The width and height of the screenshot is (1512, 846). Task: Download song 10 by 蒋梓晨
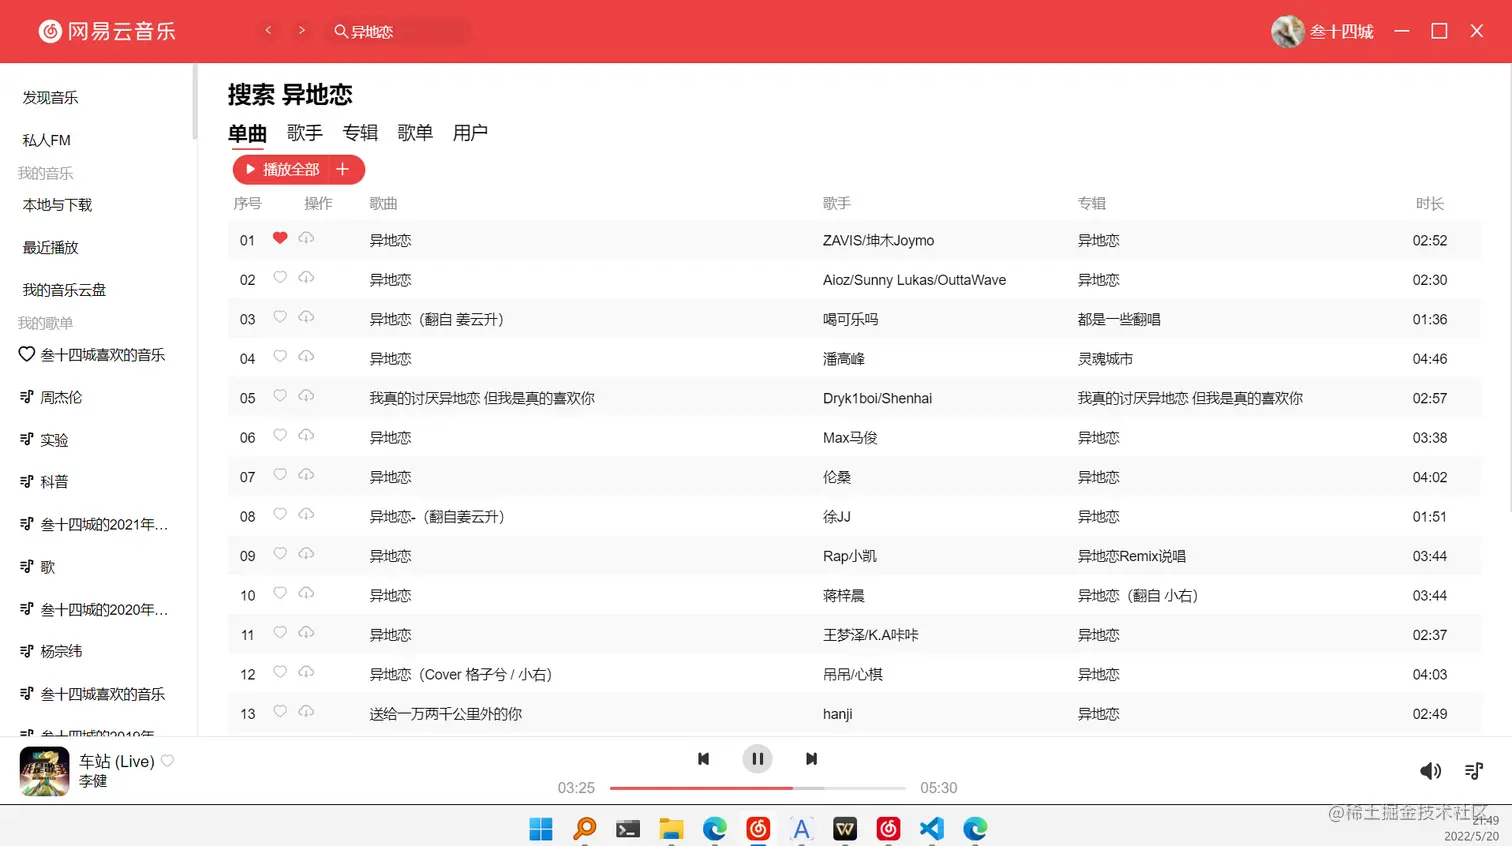306,593
